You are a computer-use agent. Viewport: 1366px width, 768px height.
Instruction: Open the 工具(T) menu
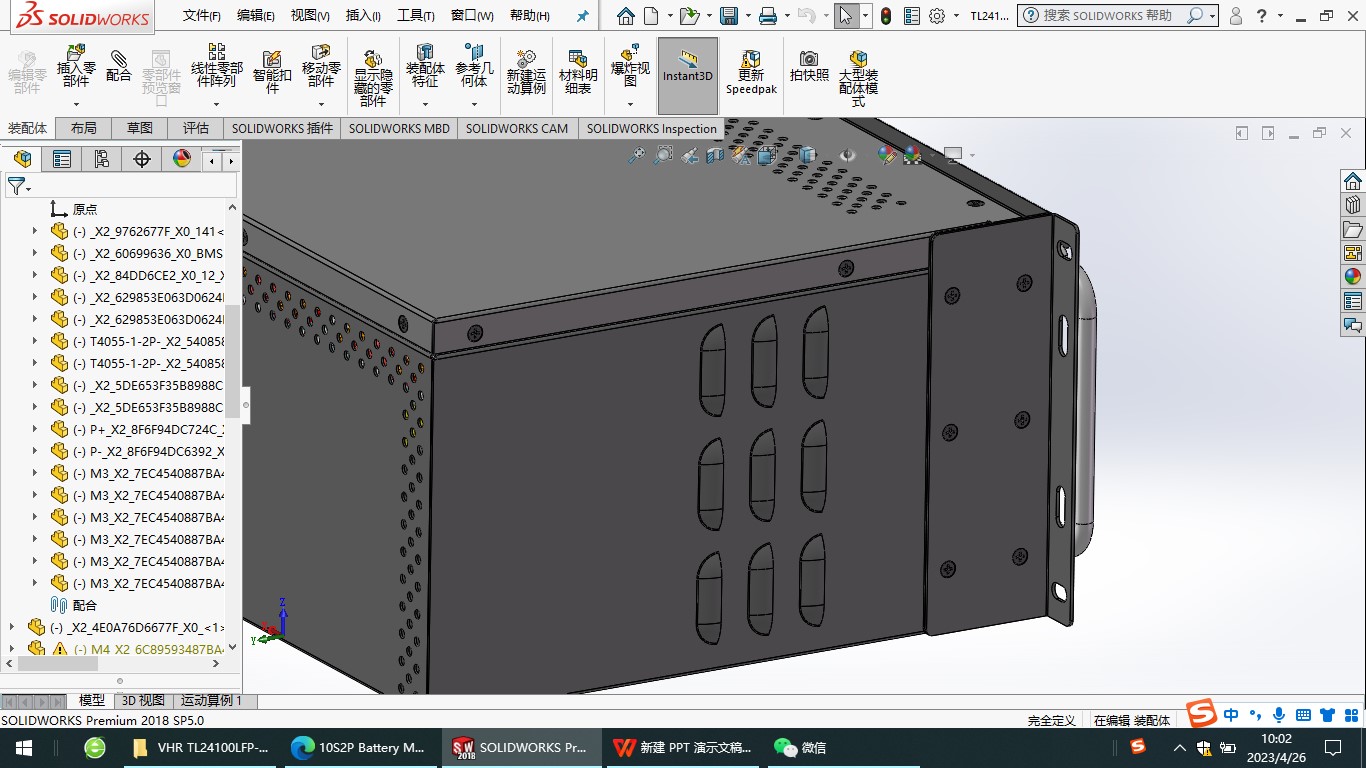[x=415, y=16]
